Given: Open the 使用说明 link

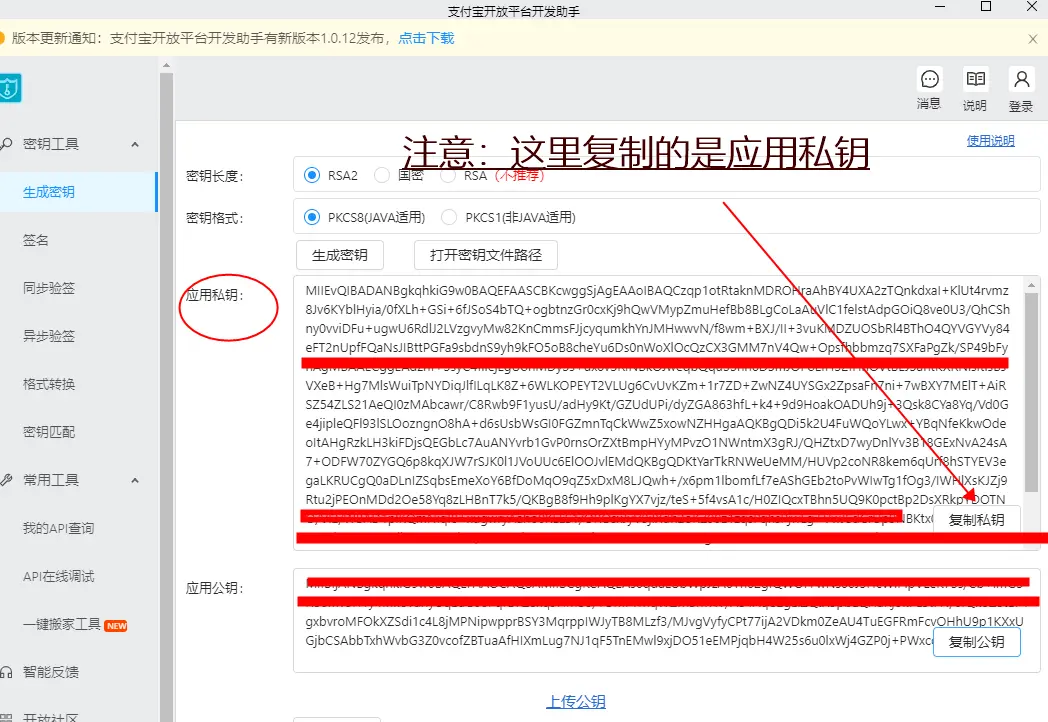Looking at the screenshot, I should [x=991, y=140].
